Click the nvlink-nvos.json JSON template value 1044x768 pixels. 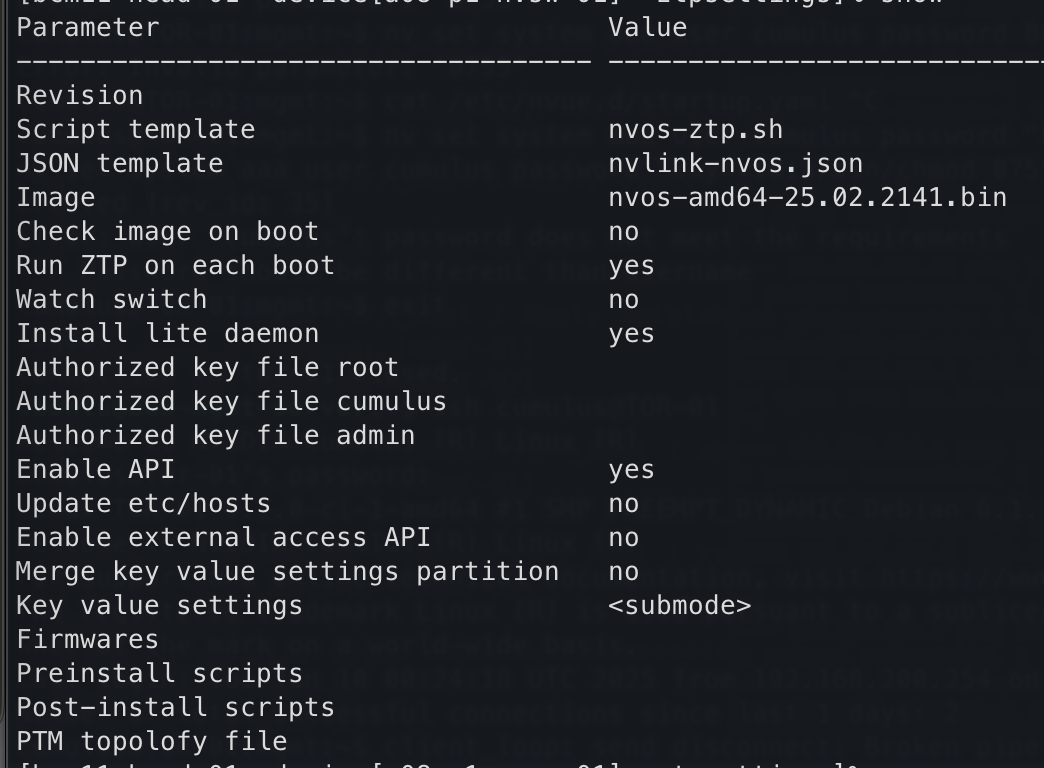735,164
